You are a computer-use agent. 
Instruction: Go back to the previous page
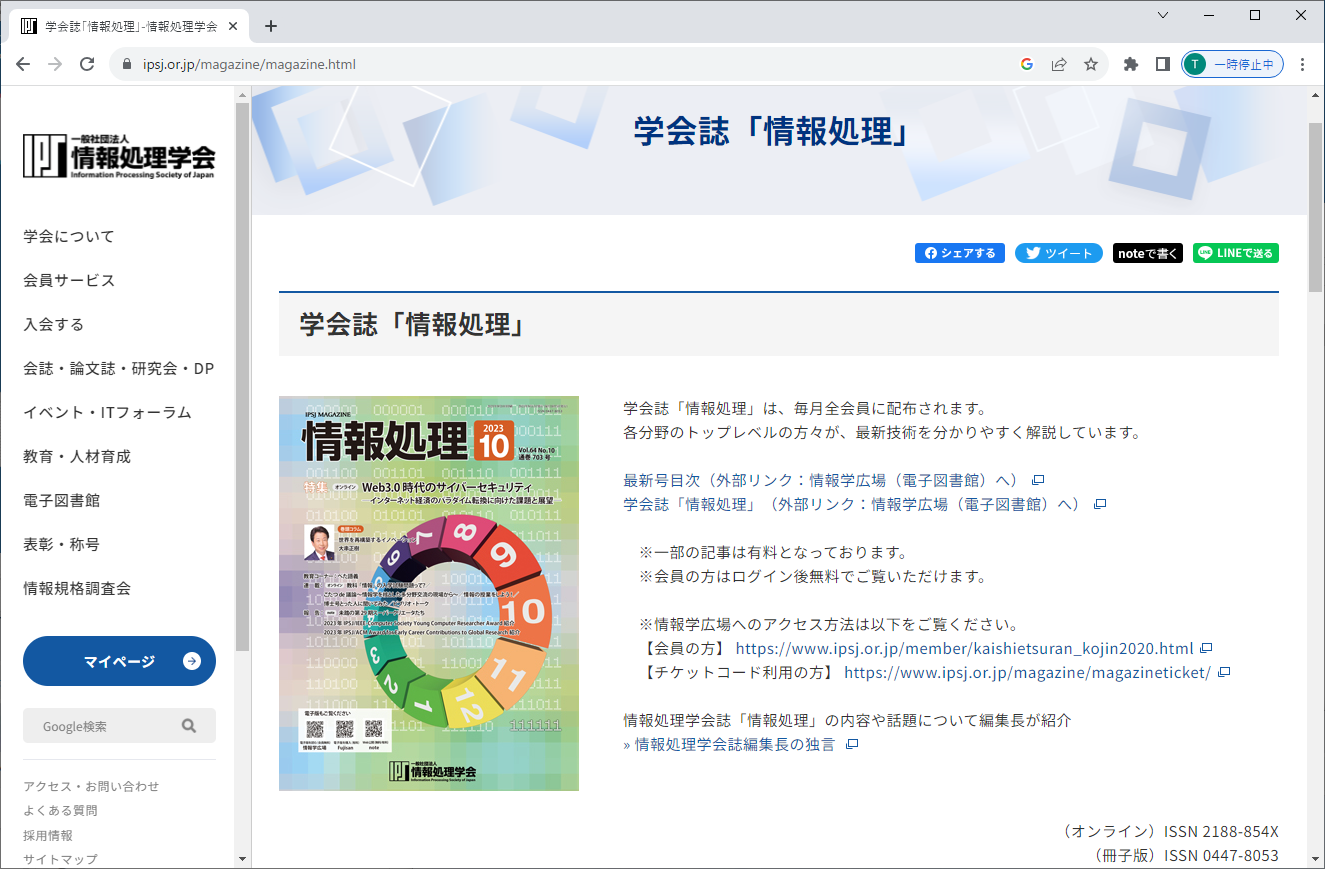(23, 64)
